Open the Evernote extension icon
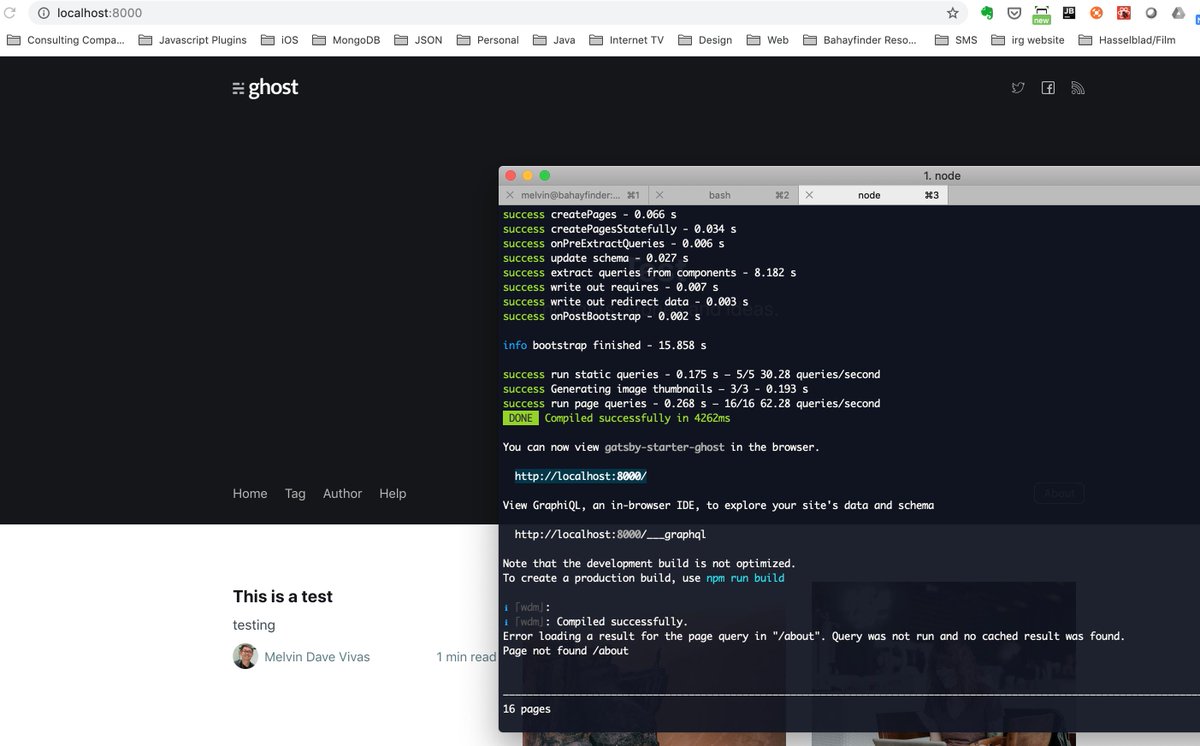1200x746 pixels. 986,13
